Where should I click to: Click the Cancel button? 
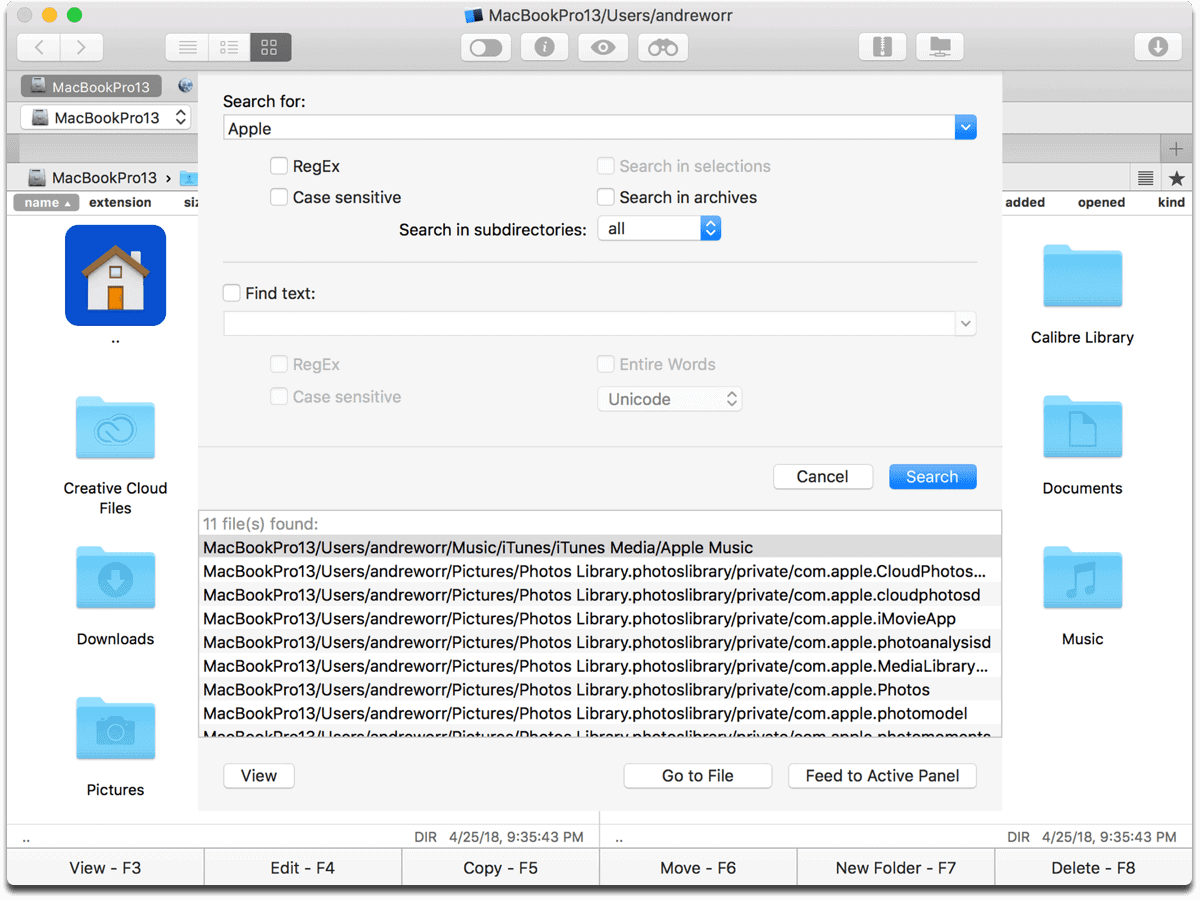click(x=823, y=476)
